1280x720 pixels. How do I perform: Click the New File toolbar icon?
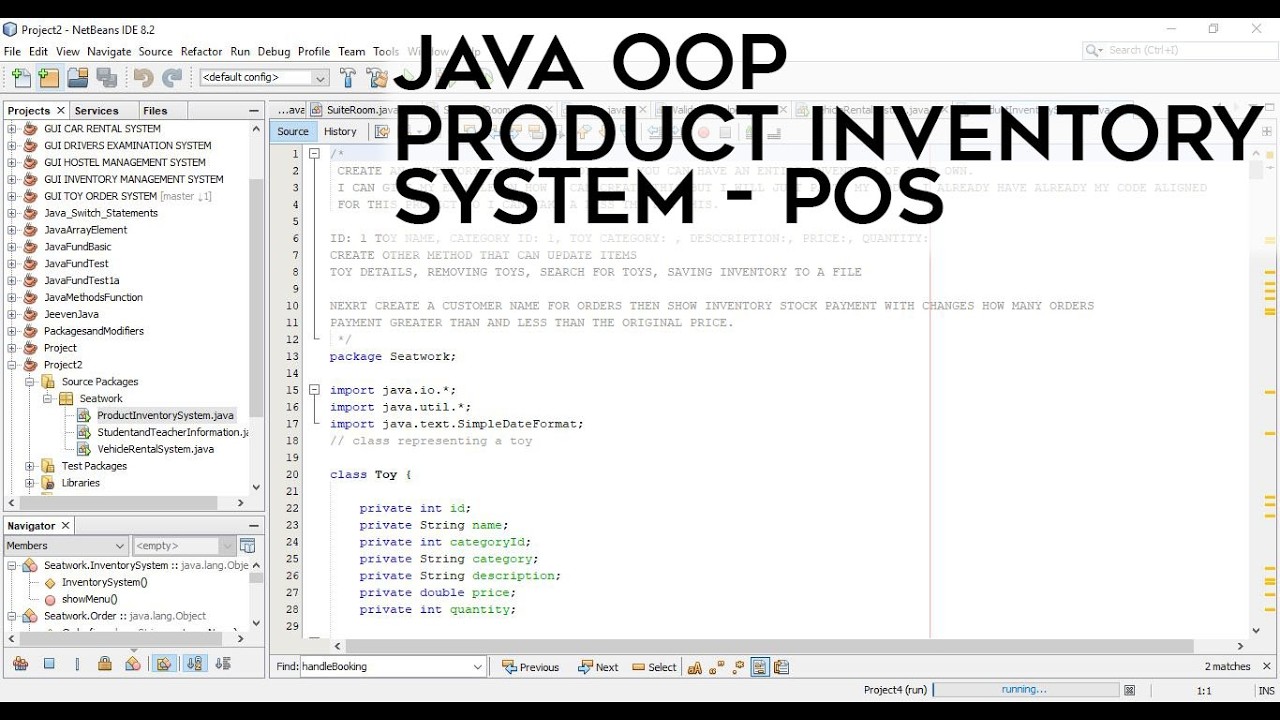(x=21, y=77)
